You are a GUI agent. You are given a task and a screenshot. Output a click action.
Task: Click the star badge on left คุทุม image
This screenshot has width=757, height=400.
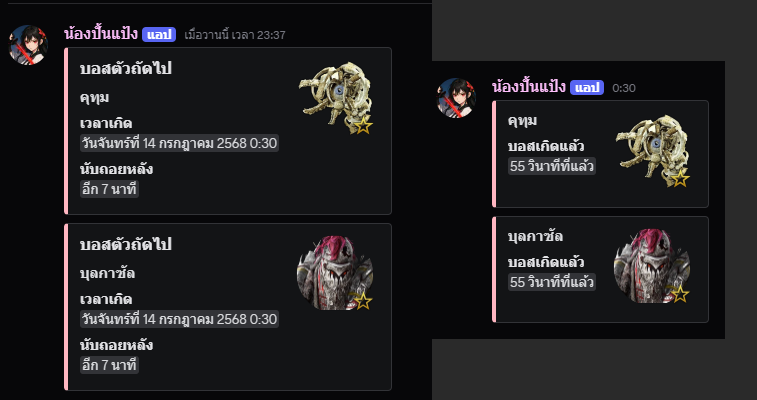[363, 126]
